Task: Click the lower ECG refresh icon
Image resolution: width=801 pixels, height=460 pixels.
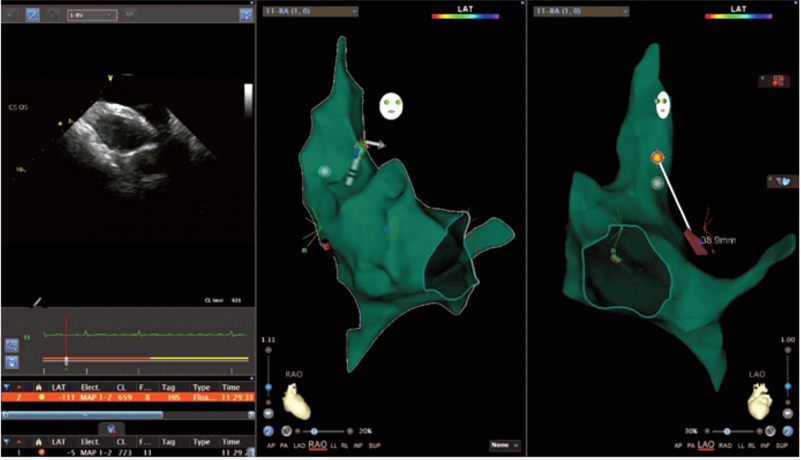Action: point(11,362)
